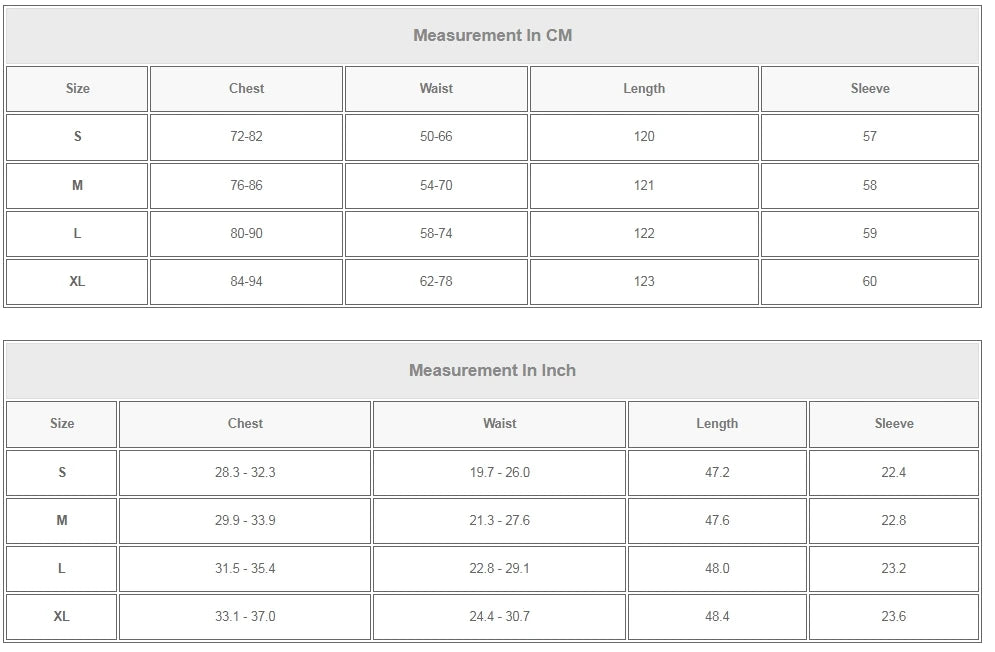Select the 21.3 - 27.6 waist cell
This screenshot has height=652, width=995.
point(499,521)
